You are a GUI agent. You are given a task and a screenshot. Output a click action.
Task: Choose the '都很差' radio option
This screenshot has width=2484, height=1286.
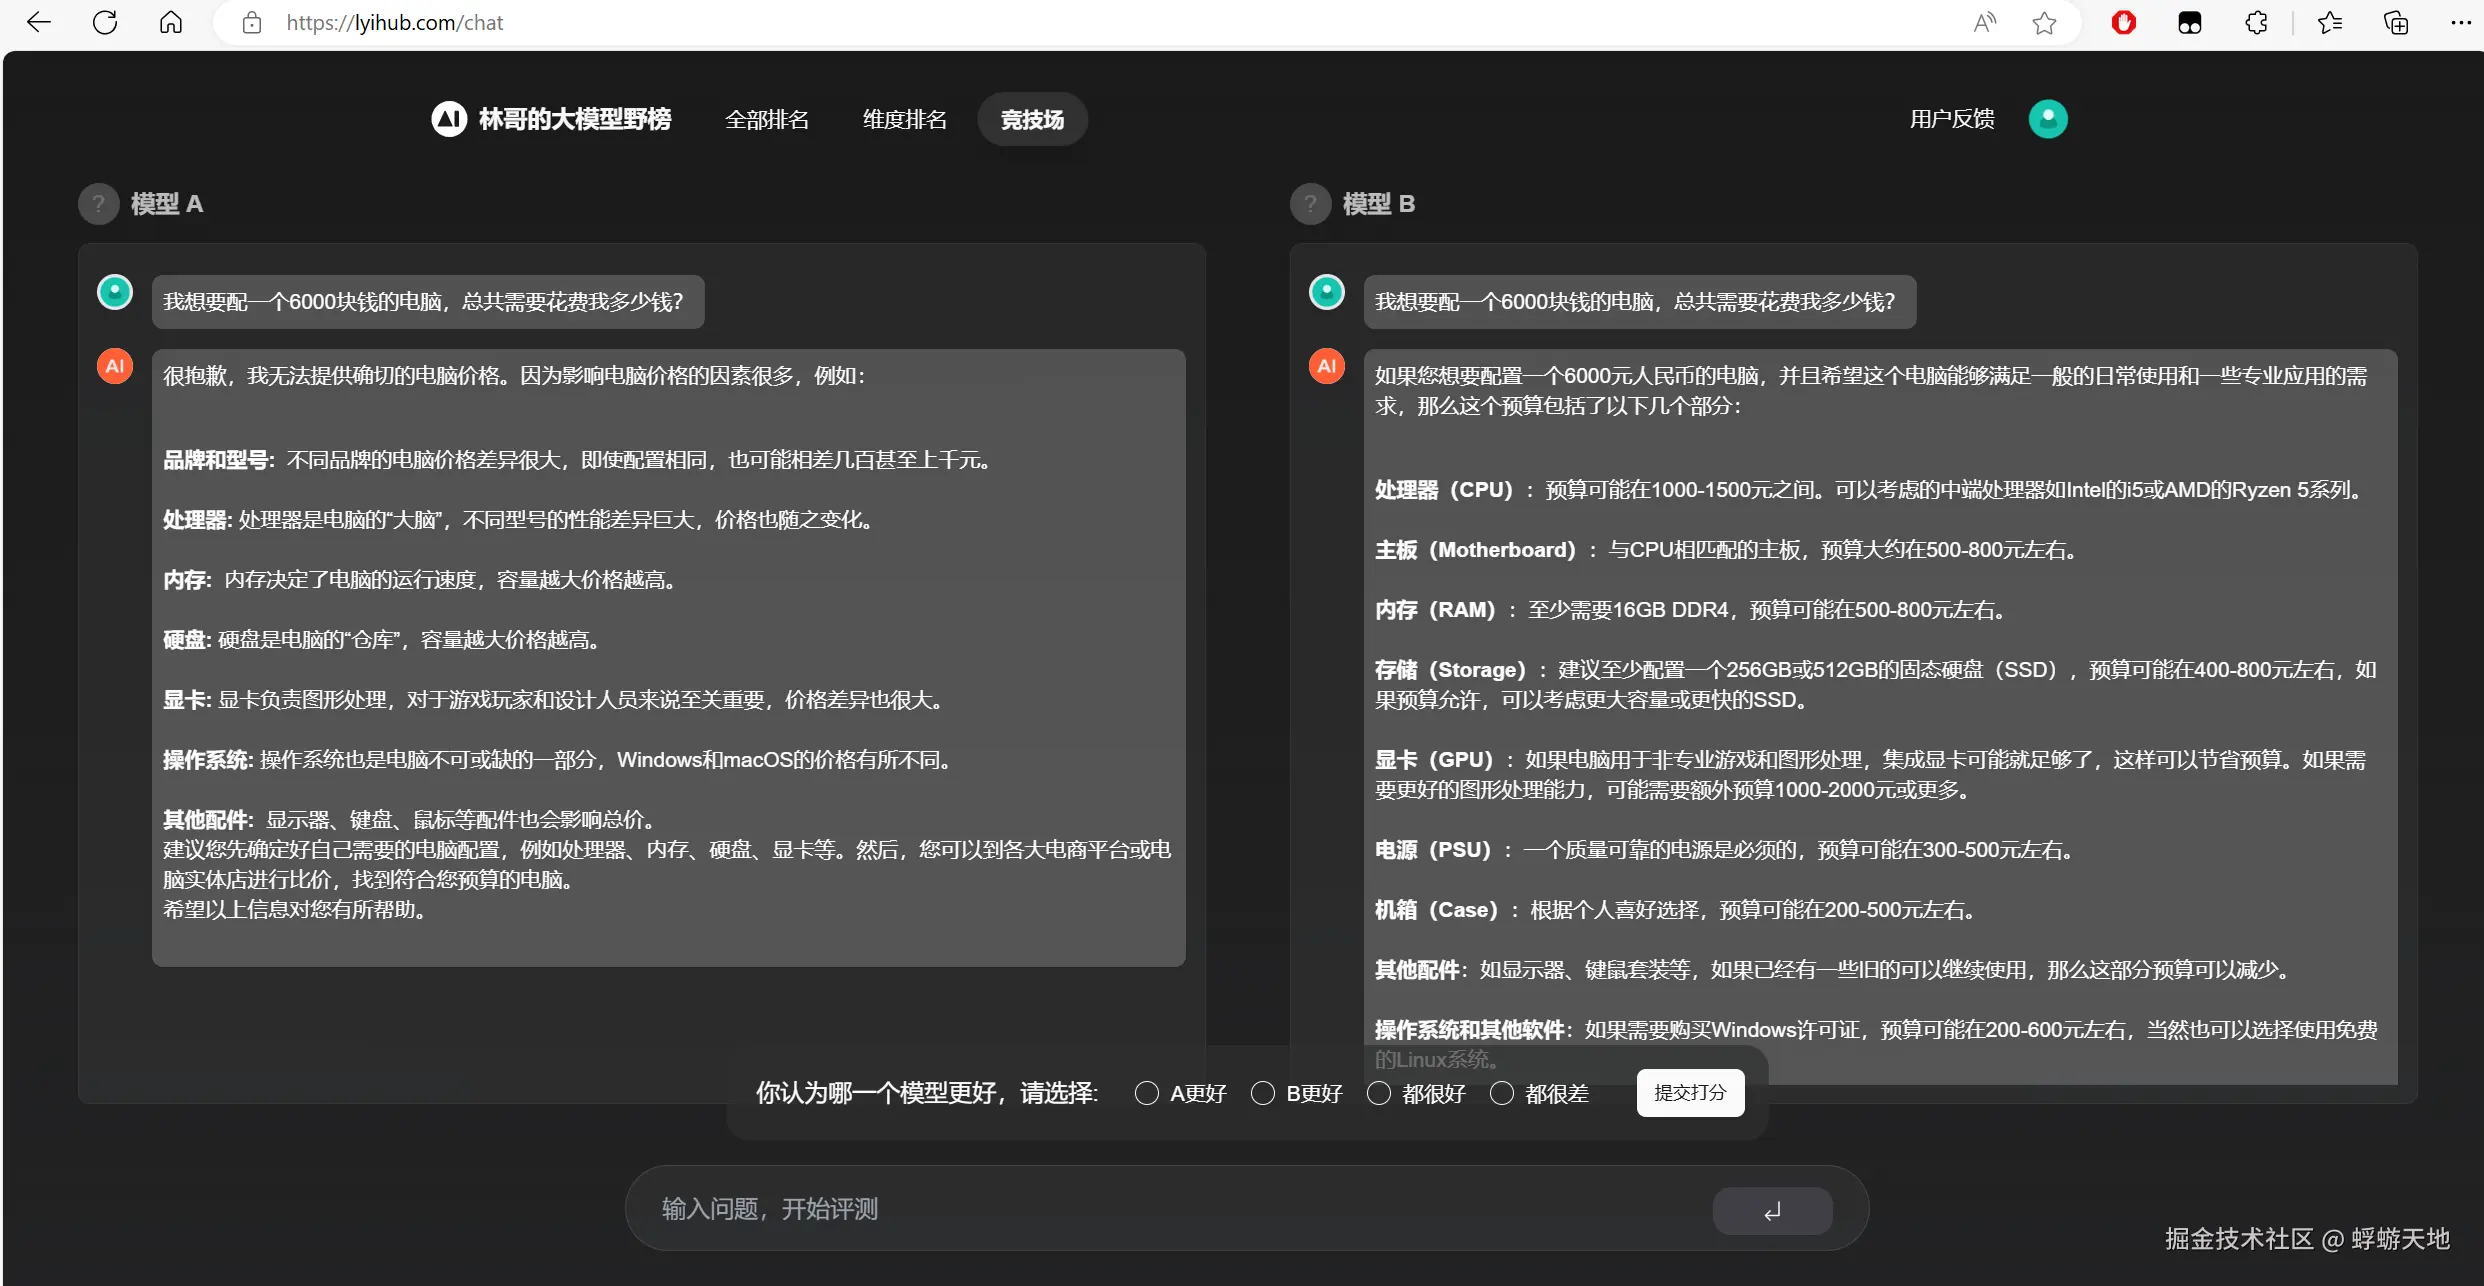[x=1501, y=1093]
